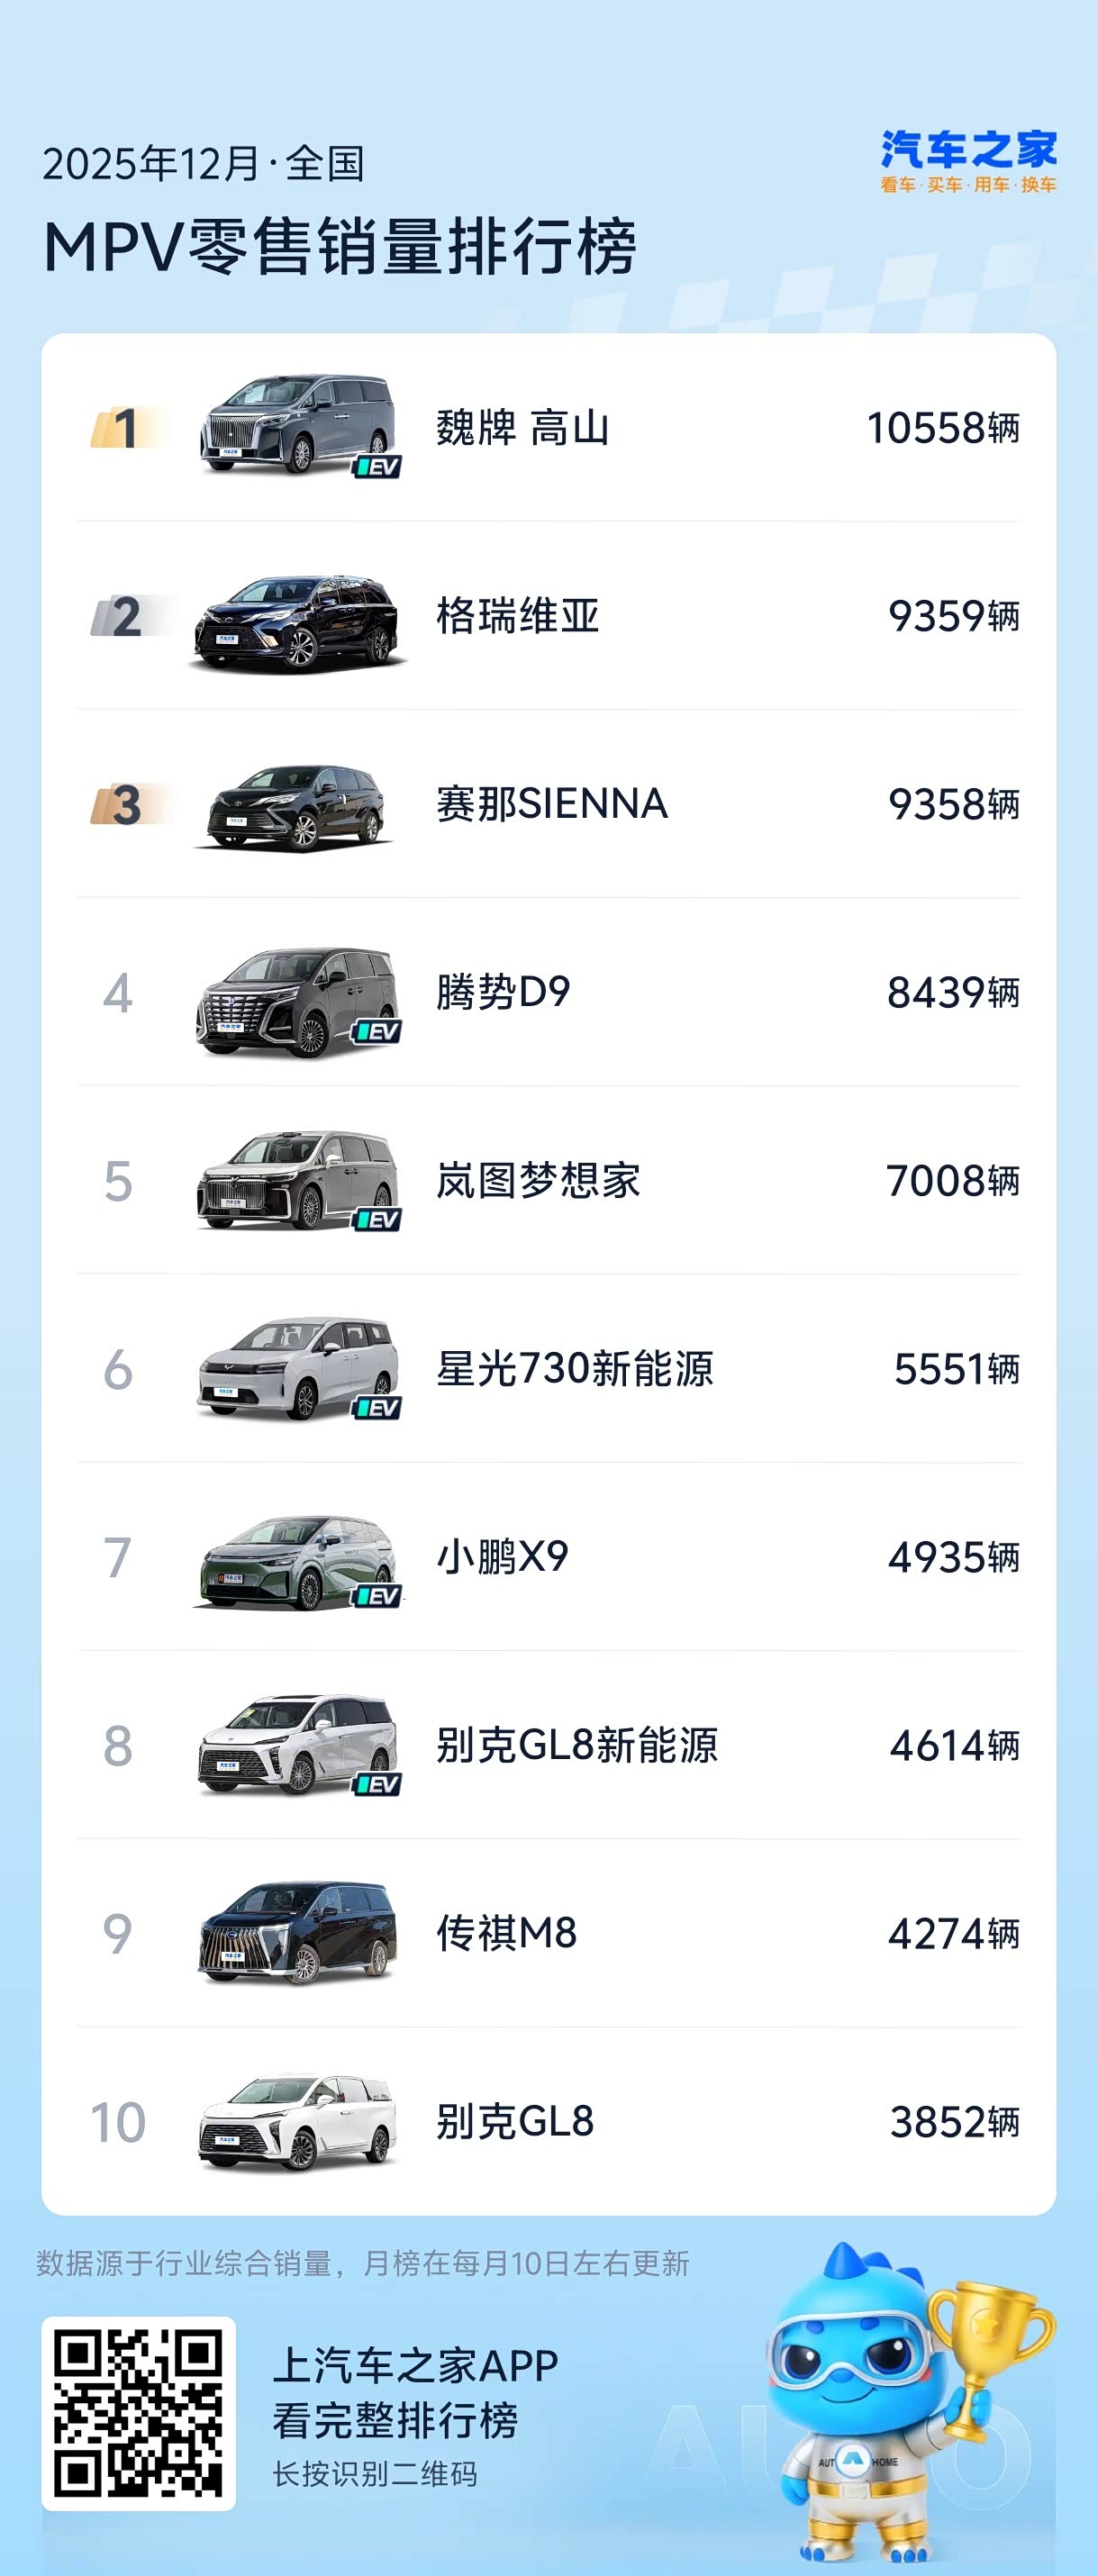Click the MPV零售销量排行榜 title
Viewport: 1098px width, 2576px height.
pos(340,247)
